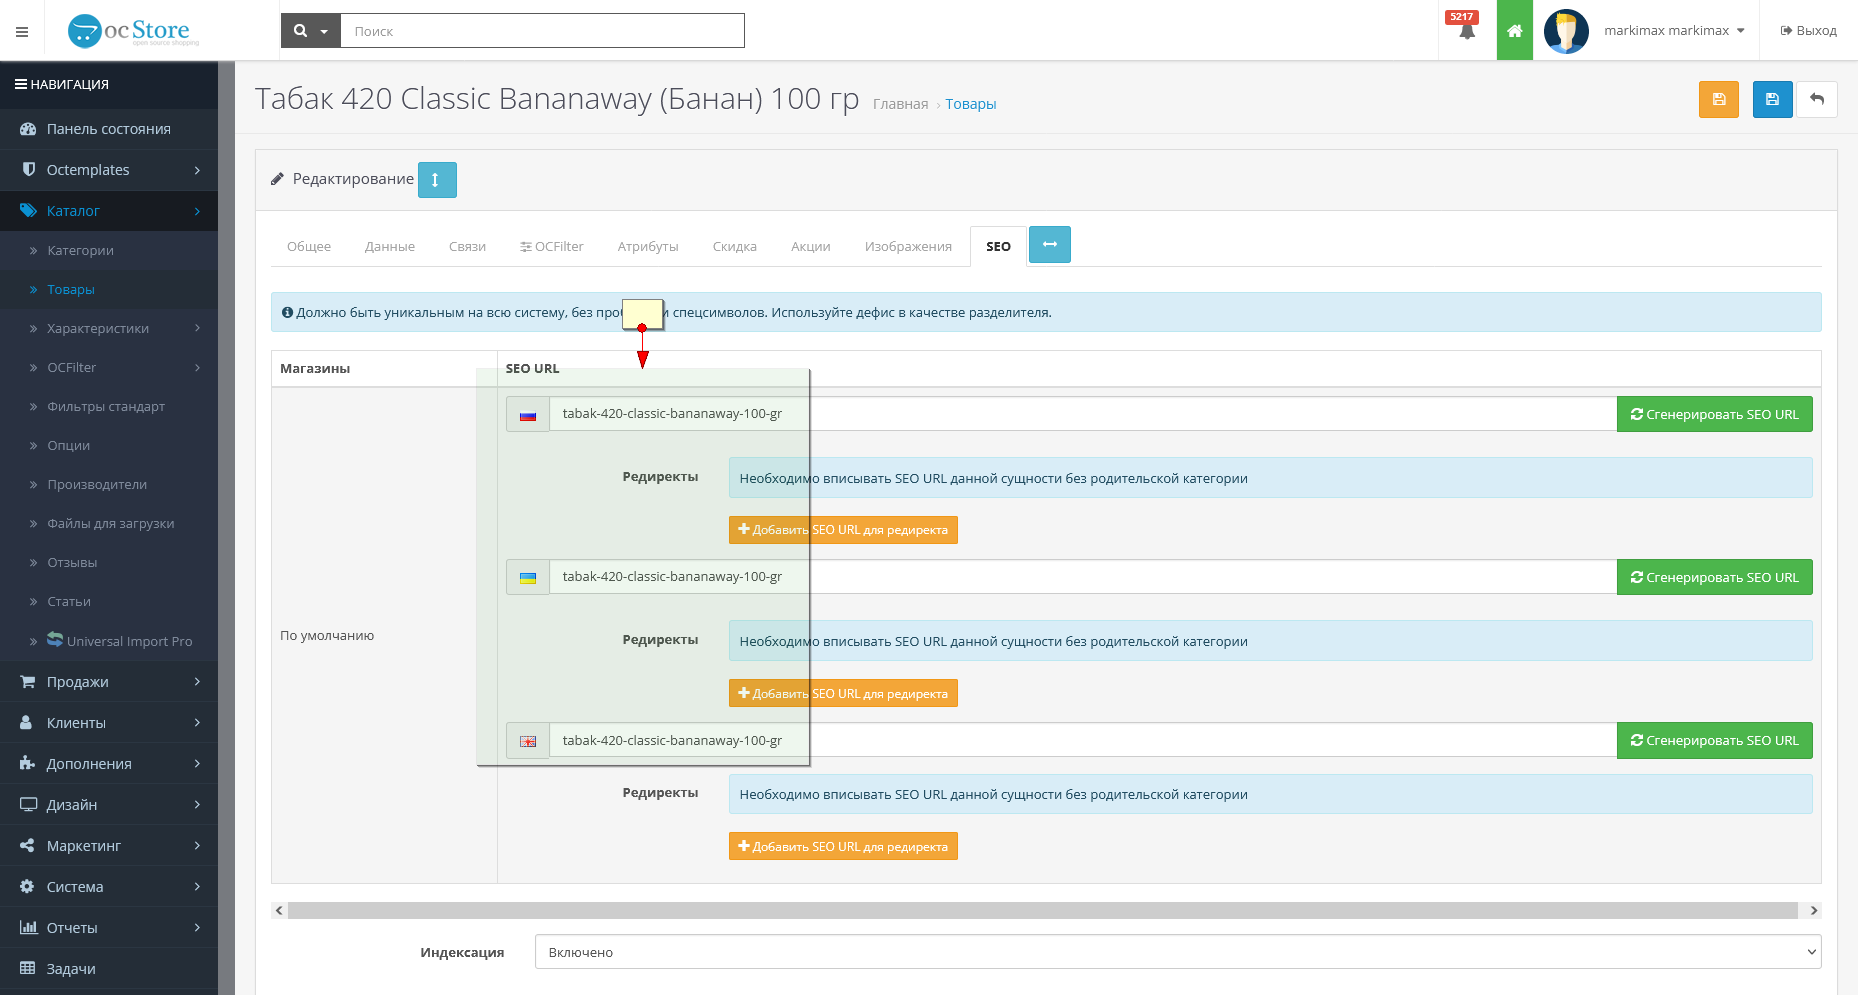Click the vertical resize icon near Редактирование
The image size is (1858, 995).
pyautogui.click(x=436, y=180)
